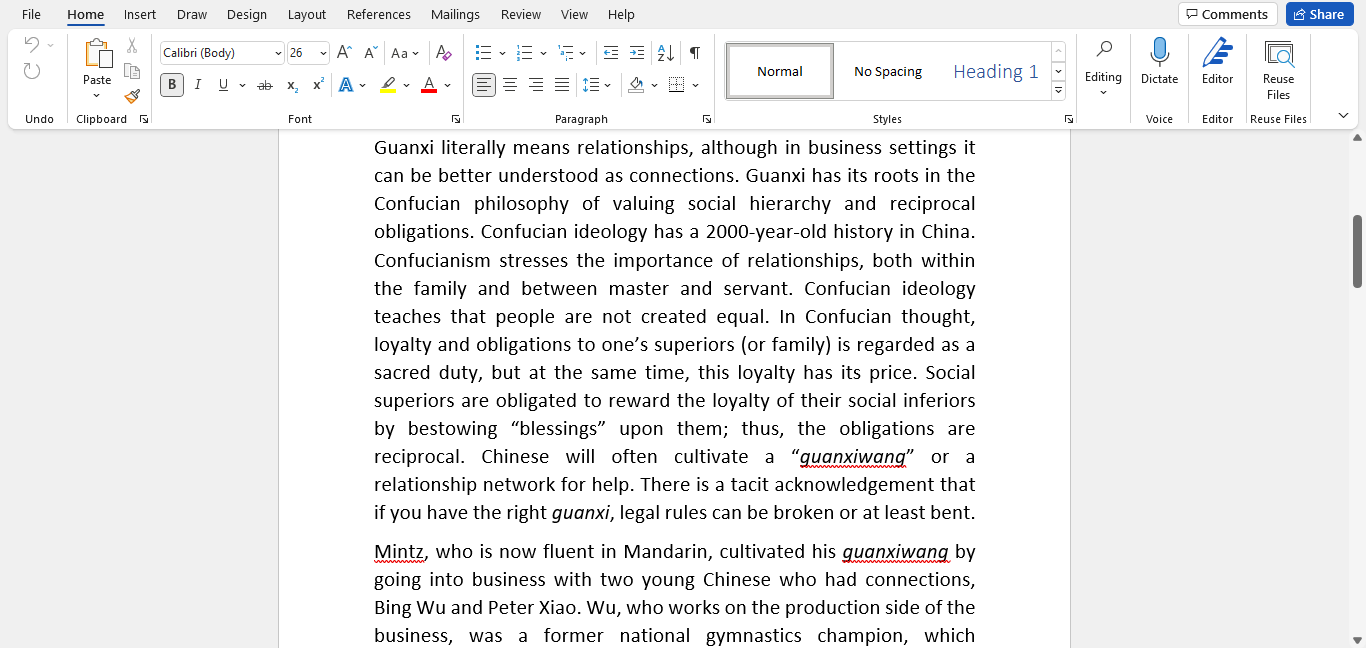Apply yellow text highlight color
Viewport: 1366px width, 648px height.
(x=388, y=86)
